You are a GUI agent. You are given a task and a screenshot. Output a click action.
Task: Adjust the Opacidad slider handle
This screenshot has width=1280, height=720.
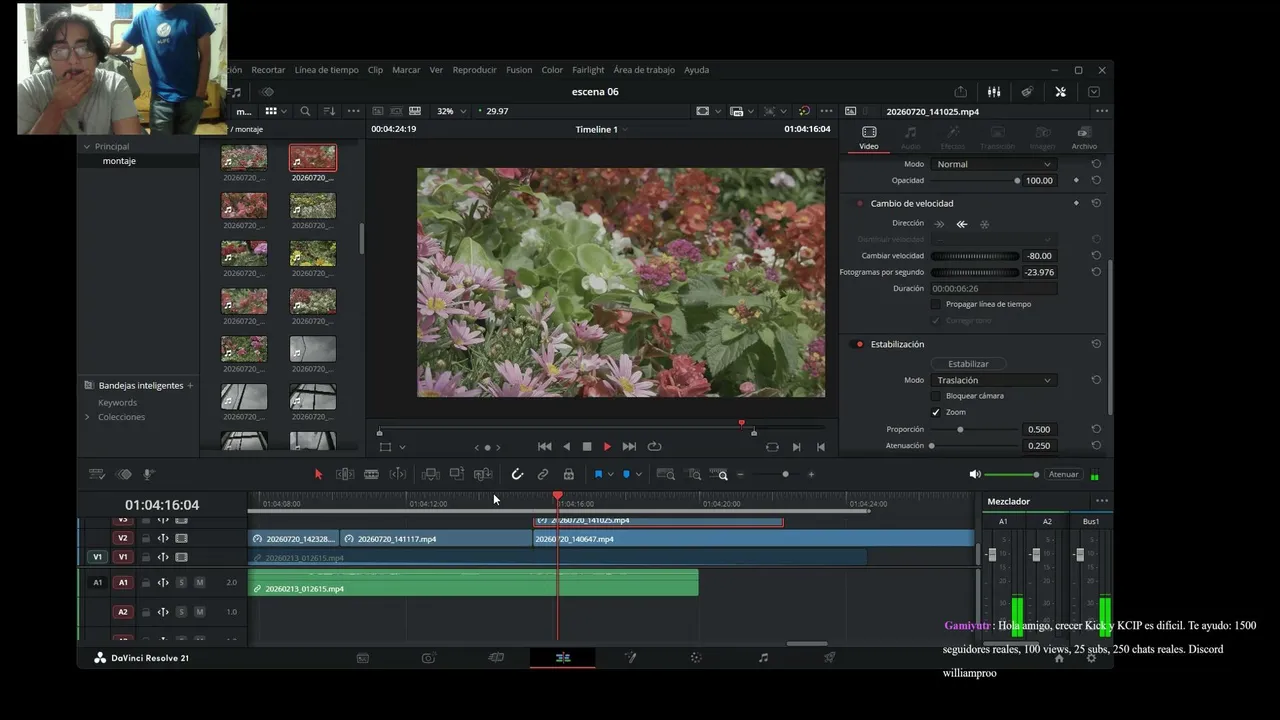[1017, 181]
